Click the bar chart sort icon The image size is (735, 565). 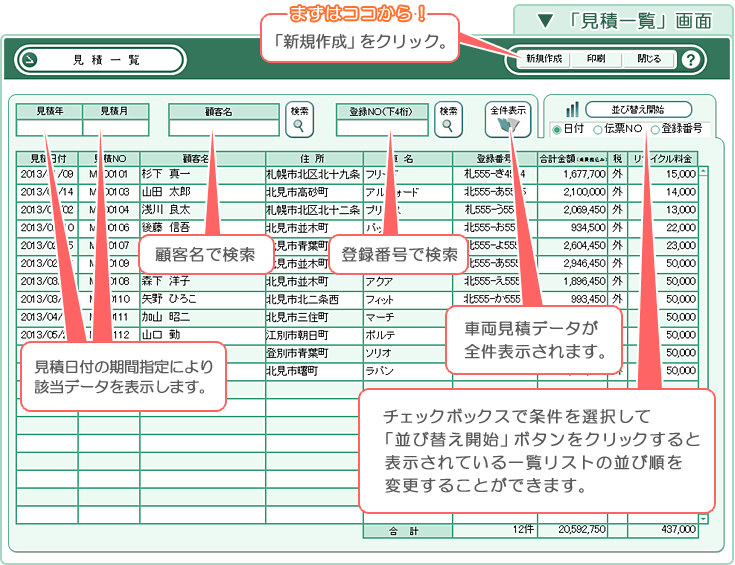point(572,110)
